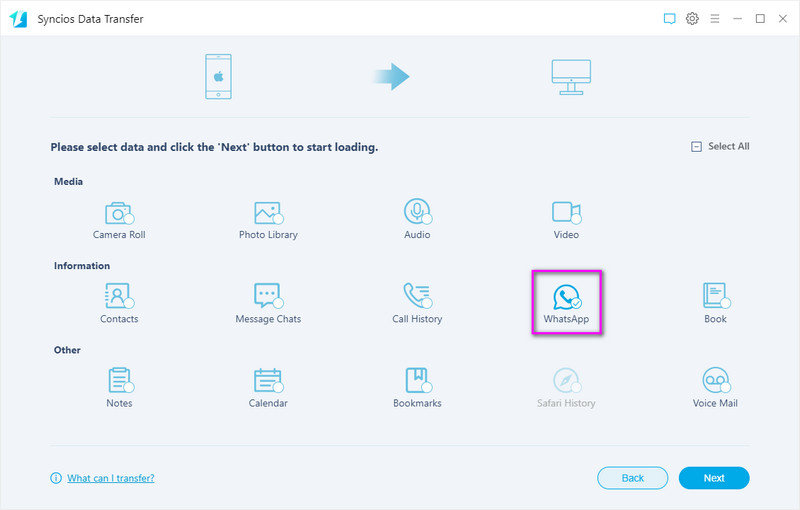Click the 'Voice Mail' label
Viewport: 800px width, 510px height.
[x=715, y=403]
